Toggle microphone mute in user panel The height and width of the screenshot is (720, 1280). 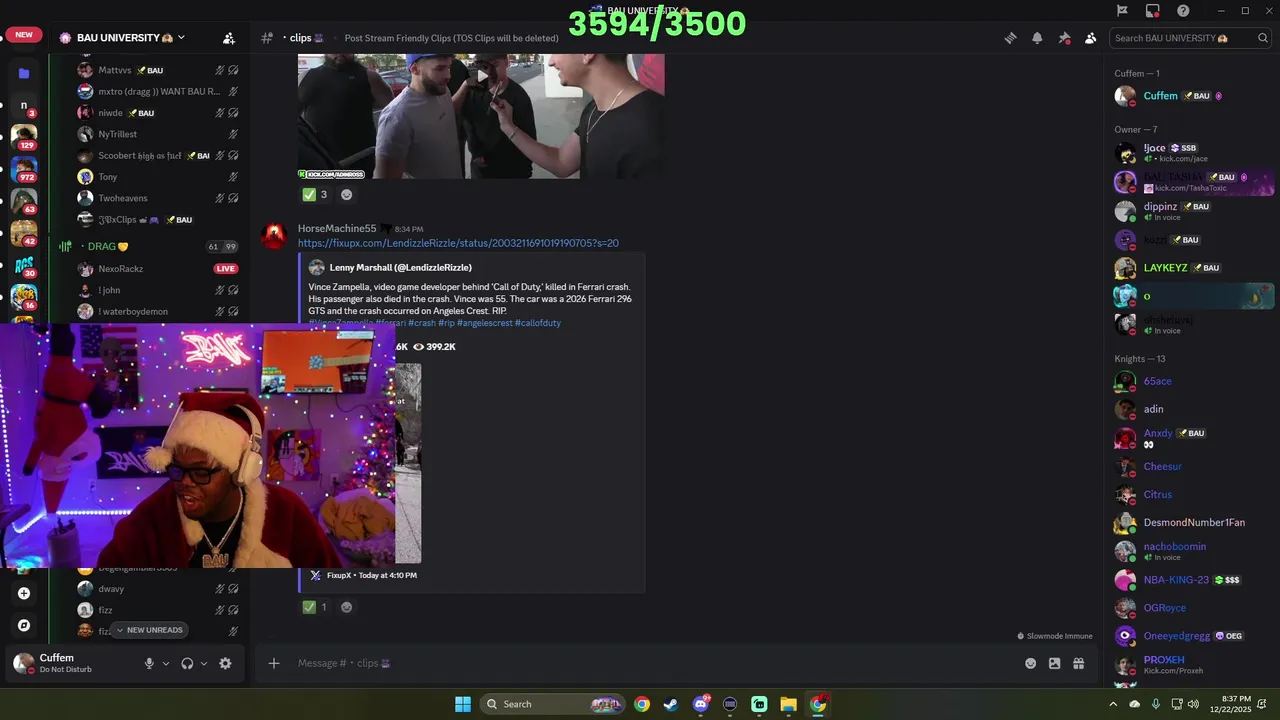click(x=149, y=663)
